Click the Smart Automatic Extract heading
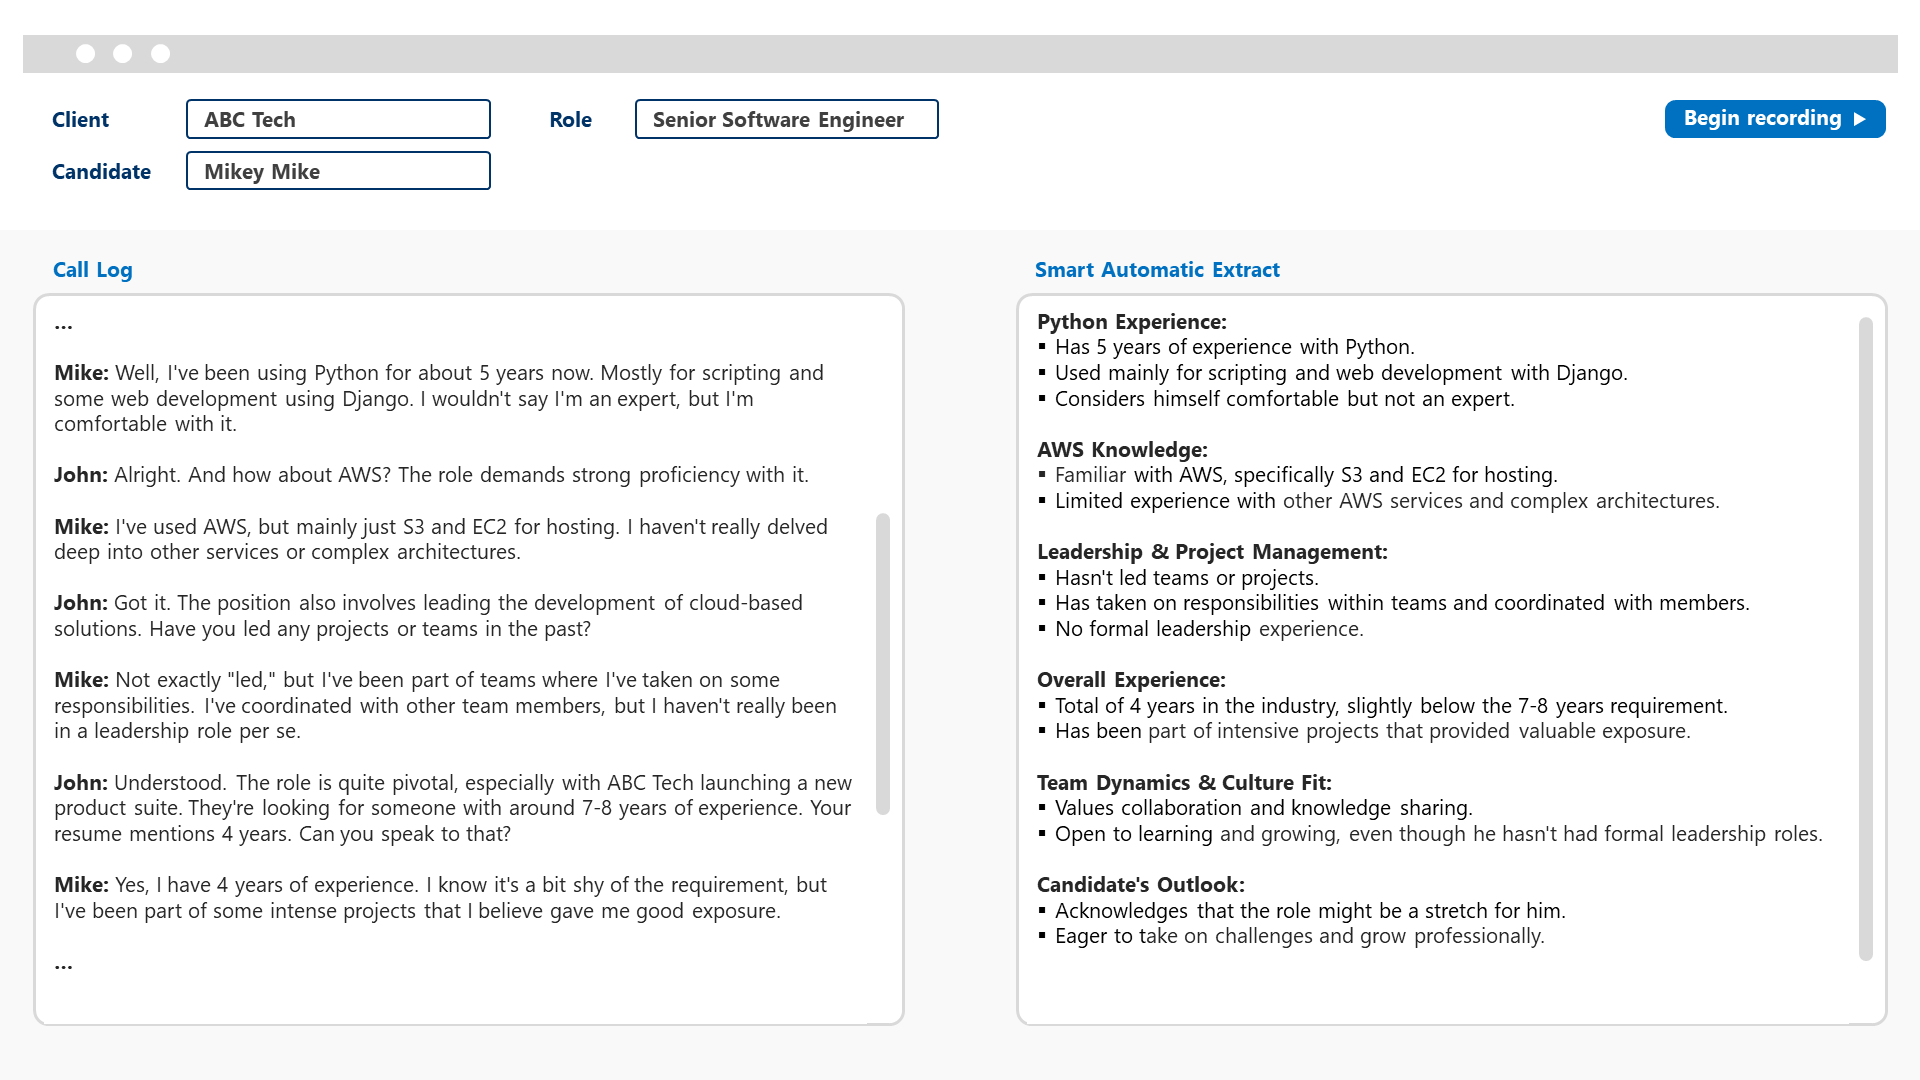The image size is (1920, 1080). coord(1157,270)
